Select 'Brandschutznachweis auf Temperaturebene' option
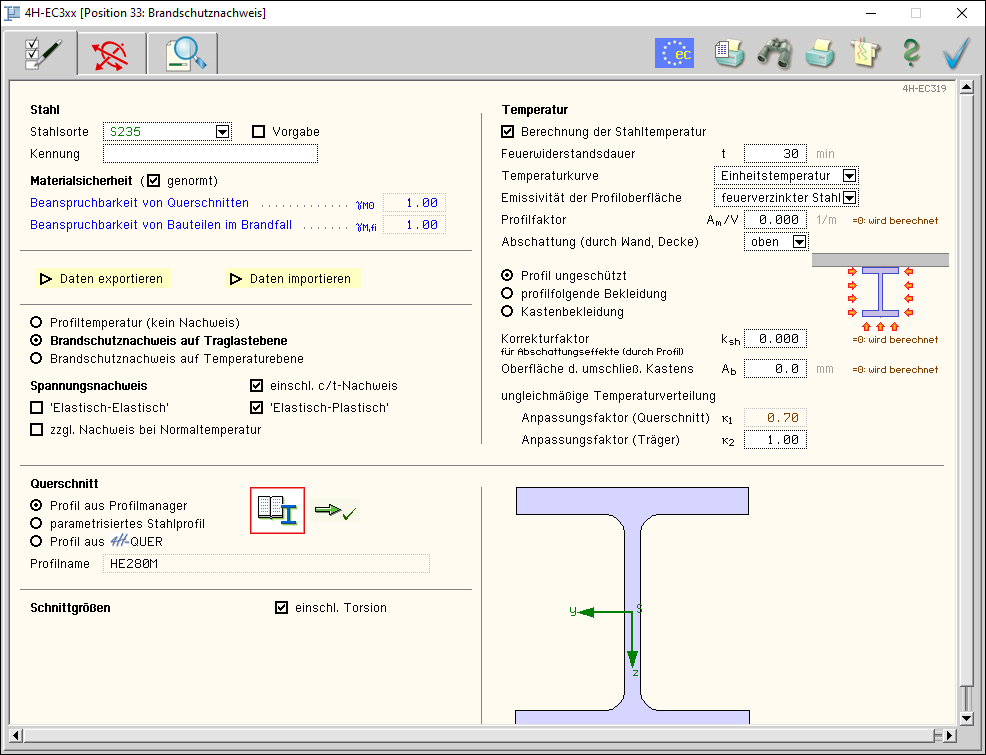The image size is (986, 755). [37, 358]
